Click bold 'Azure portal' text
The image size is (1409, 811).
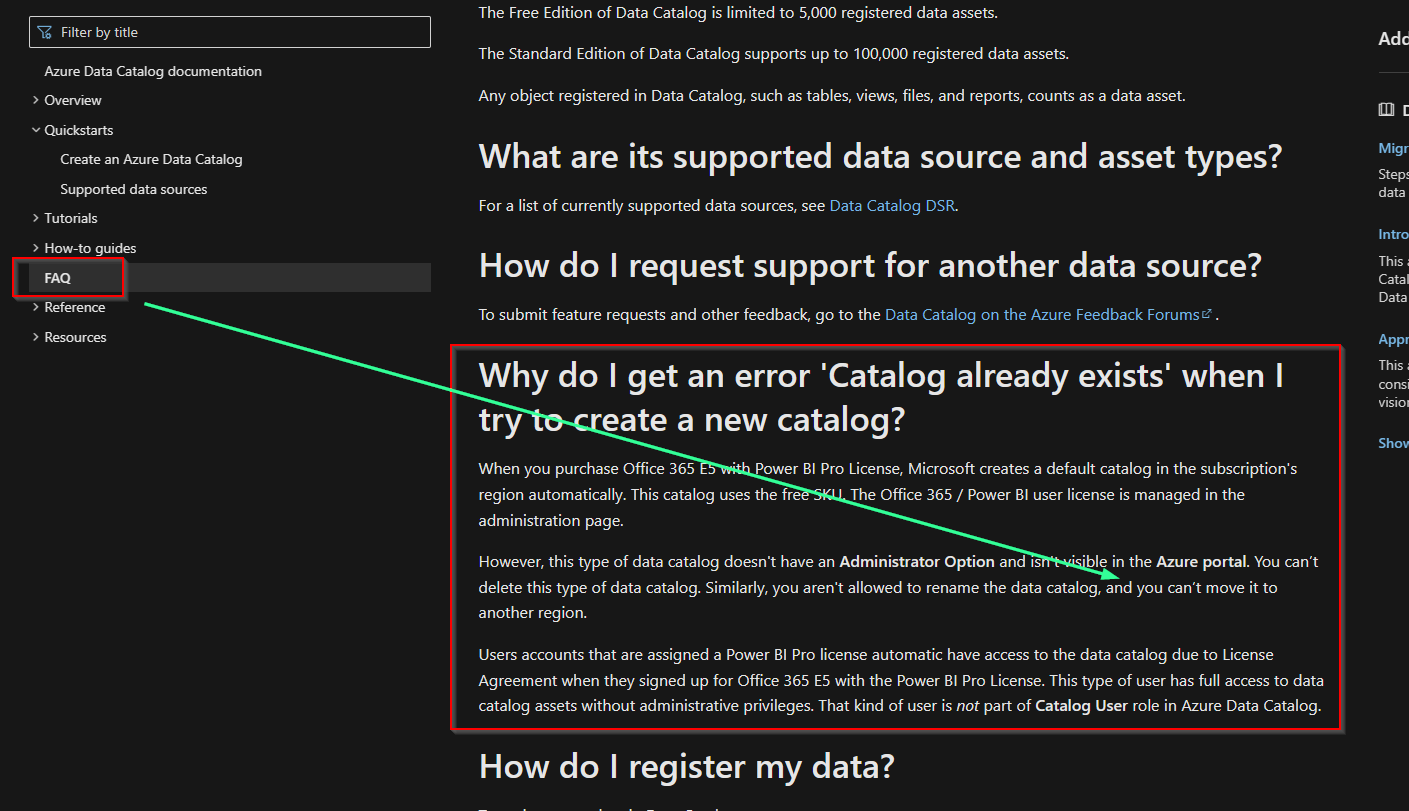[x=1201, y=561]
